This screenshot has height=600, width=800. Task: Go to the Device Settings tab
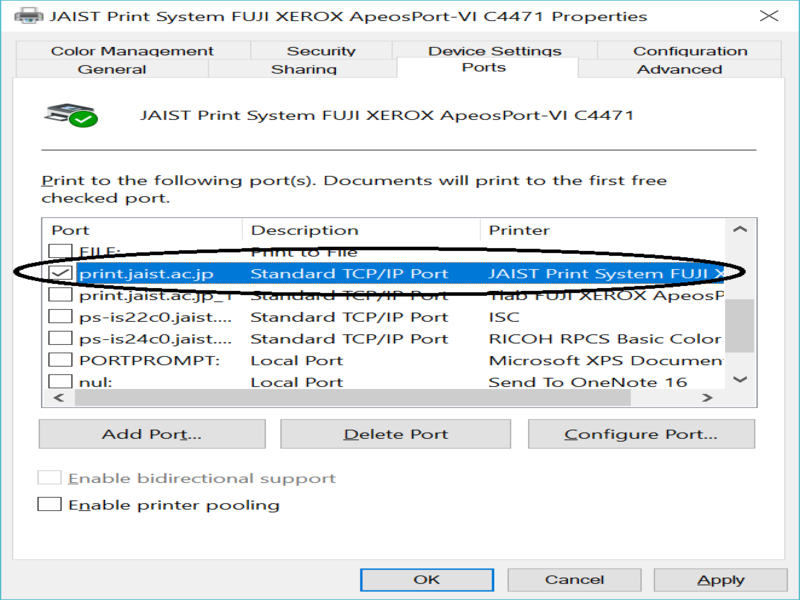(494, 51)
